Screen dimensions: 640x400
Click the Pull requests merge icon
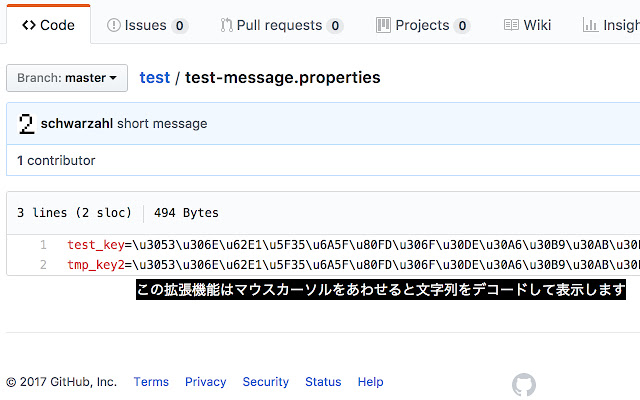click(x=227, y=25)
